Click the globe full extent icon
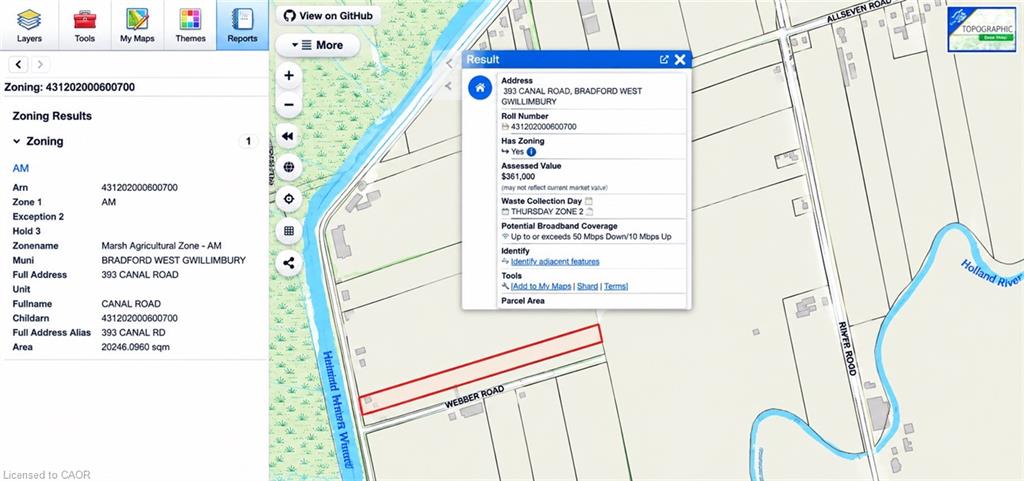 point(289,167)
